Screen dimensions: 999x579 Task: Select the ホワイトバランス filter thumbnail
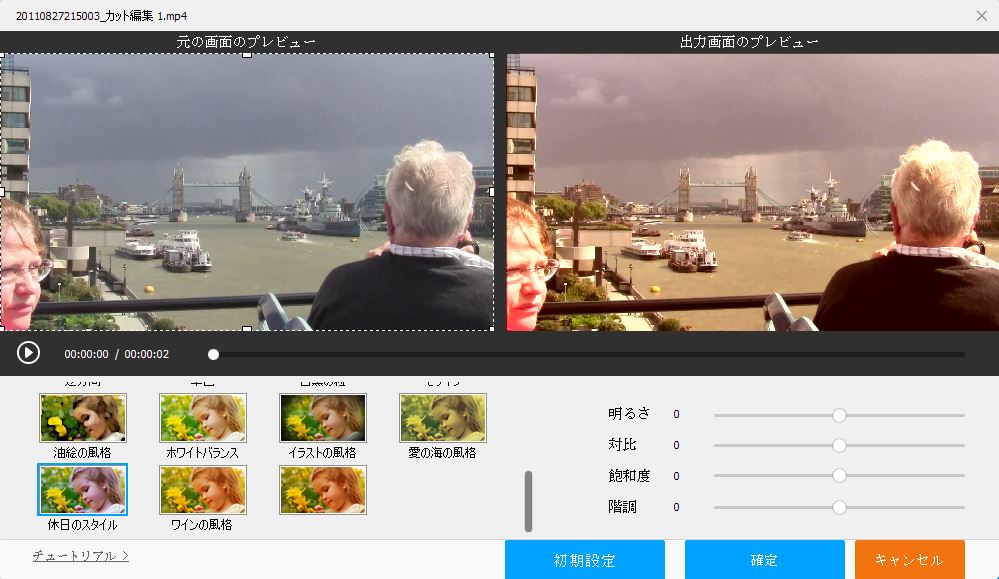(203, 418)
